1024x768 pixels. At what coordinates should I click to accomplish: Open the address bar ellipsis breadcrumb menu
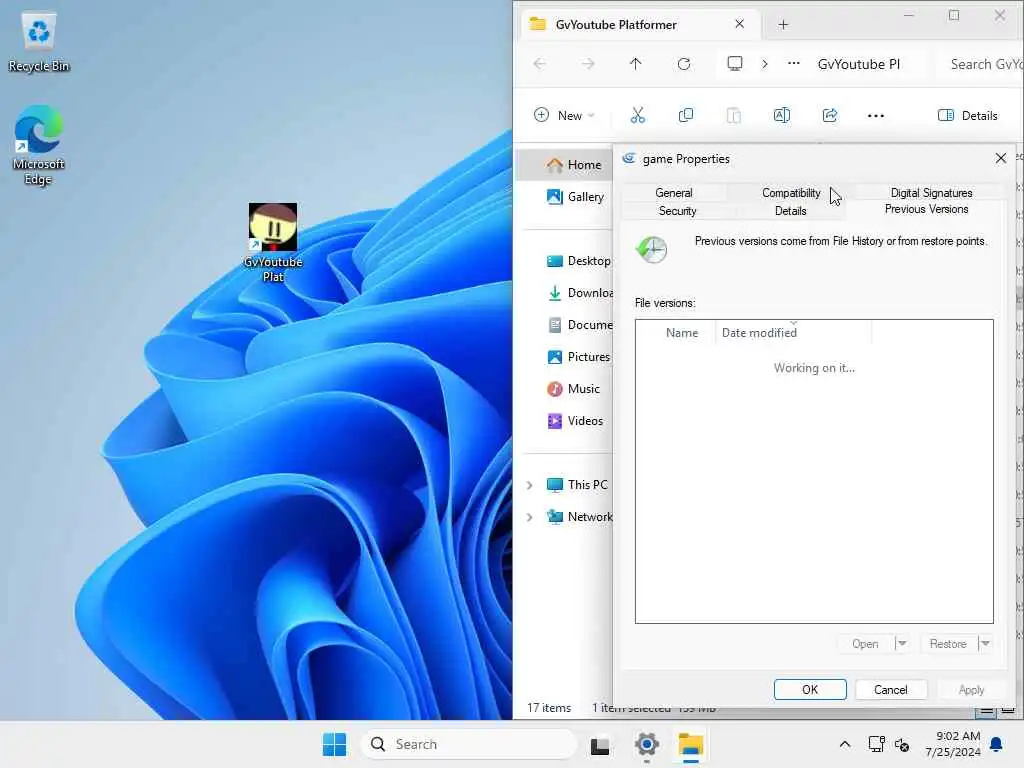coord(793,63)
